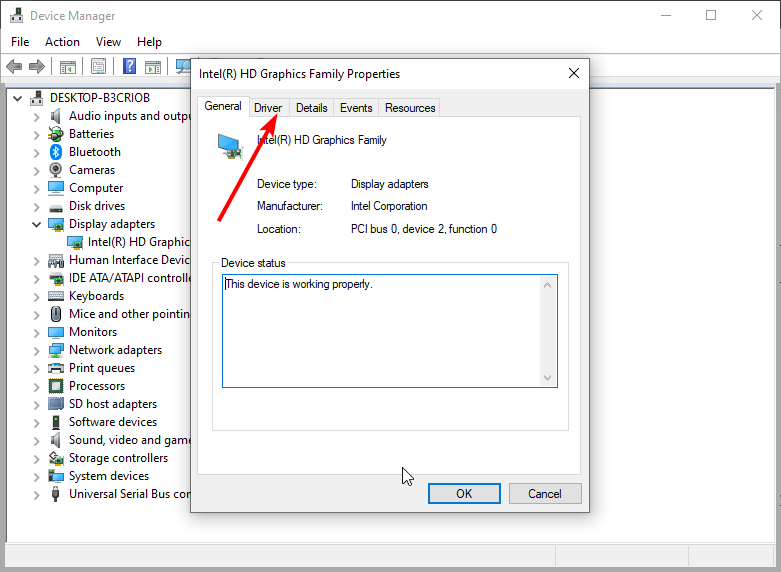This screenshot has height=572, width=781.
Task: Click Show/Hide Action Pane toolbar icon
Action: (x=152, y=66)
